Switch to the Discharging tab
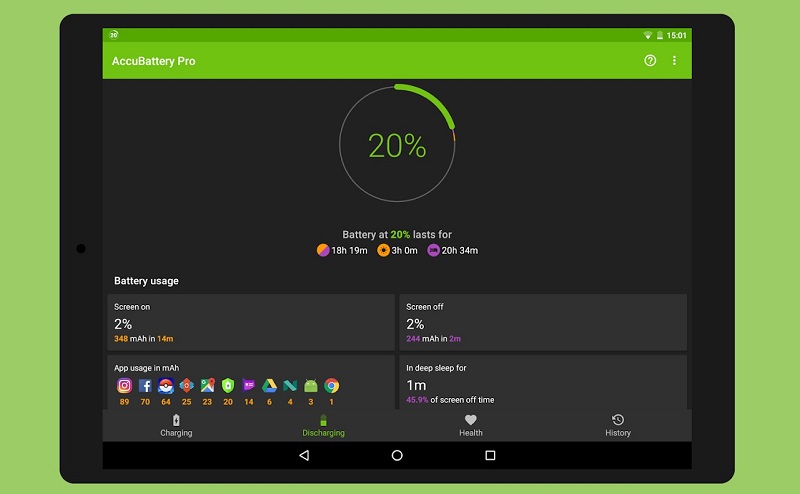The width and height of the screenshot is (800, 494). pyautogui.click(x=323, y=426)
